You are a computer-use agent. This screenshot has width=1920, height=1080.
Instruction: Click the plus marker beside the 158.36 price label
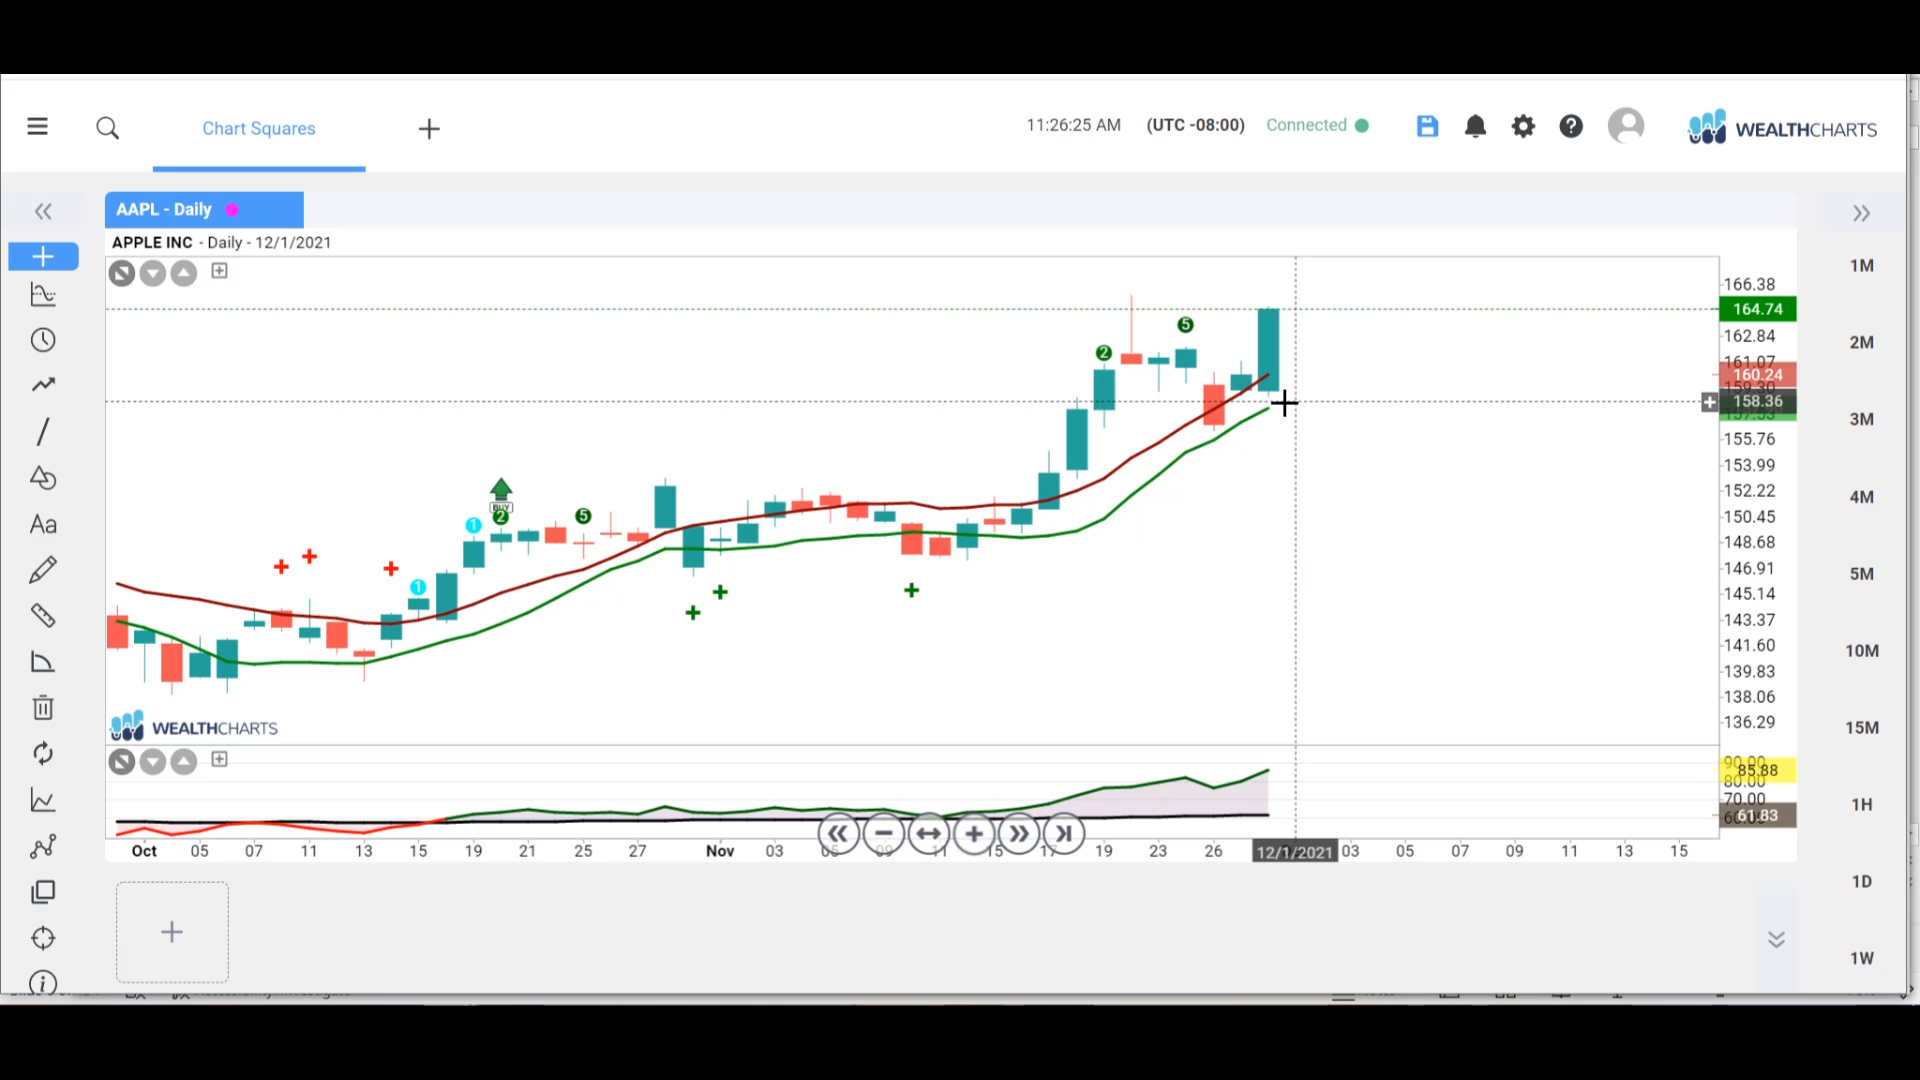1710,402
